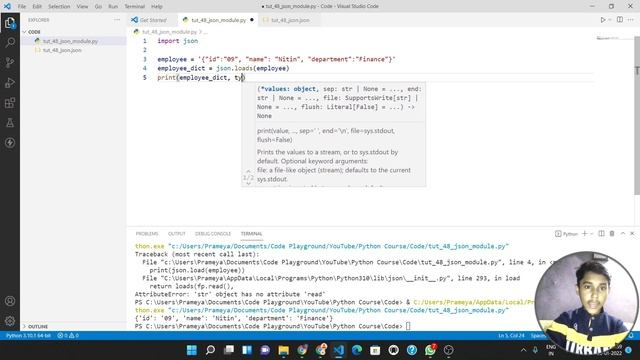Image resolution: width=640 pixels, height=360 pixels.
Task: Open launch profile dropdown beside new terminal
Action: click(x=591, y=233)
